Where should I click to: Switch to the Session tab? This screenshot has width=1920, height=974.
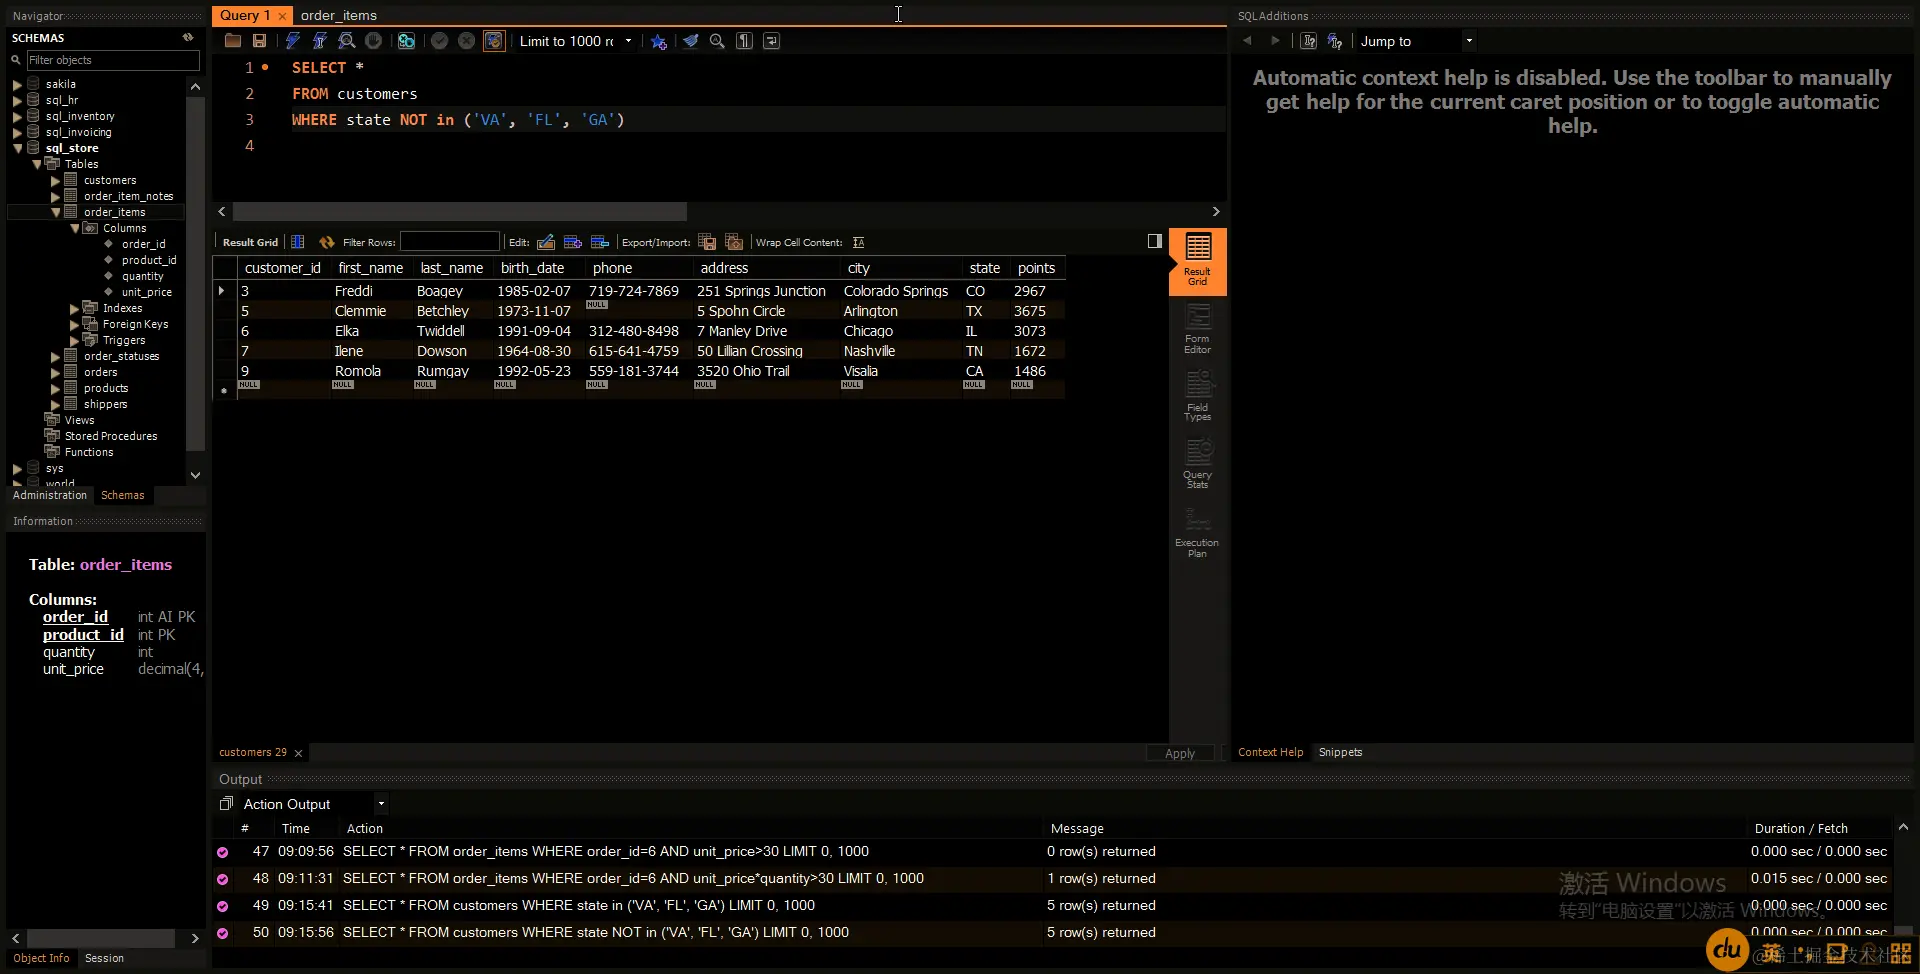tap(104, 958)
